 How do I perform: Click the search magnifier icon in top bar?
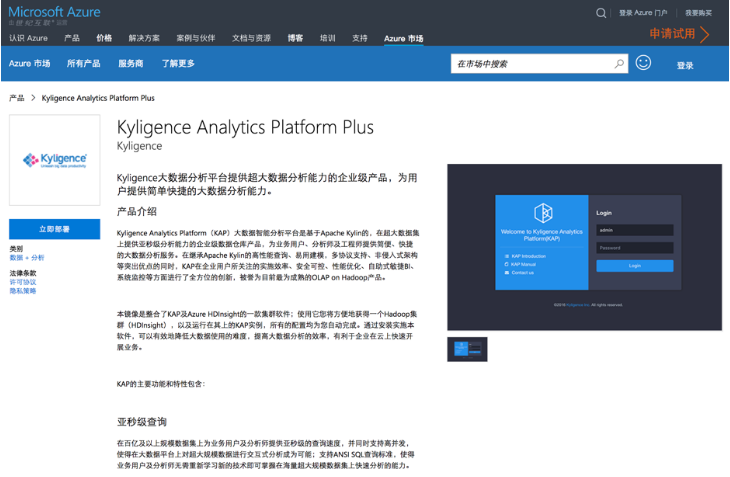(x=601, y=13)
